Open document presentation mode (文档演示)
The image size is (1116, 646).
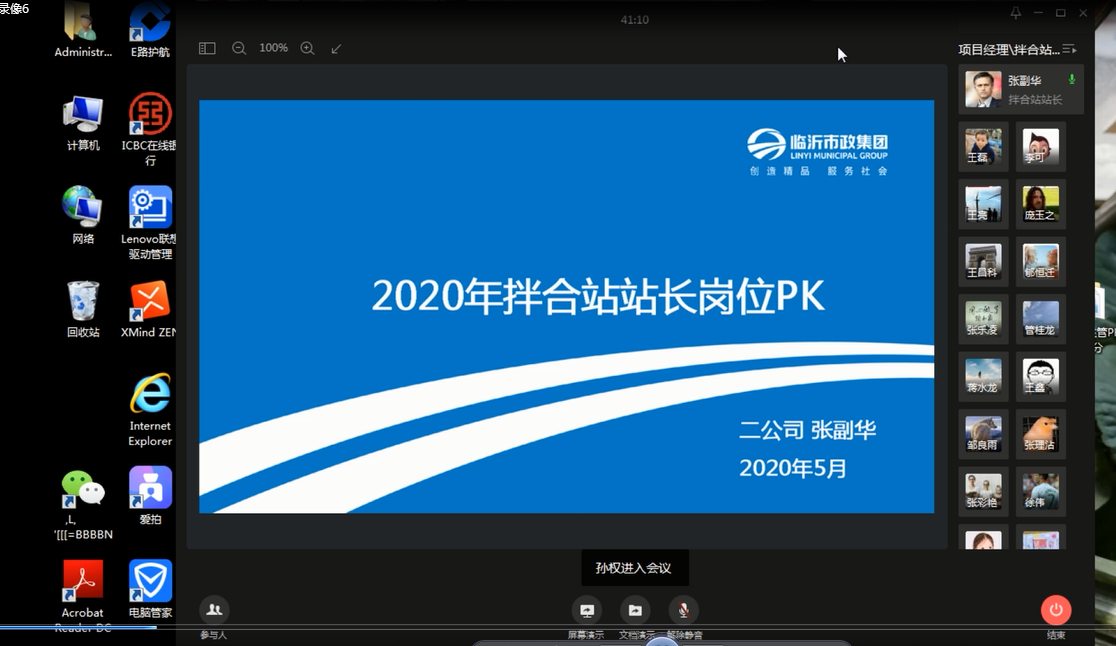click(x=634, y=610)
